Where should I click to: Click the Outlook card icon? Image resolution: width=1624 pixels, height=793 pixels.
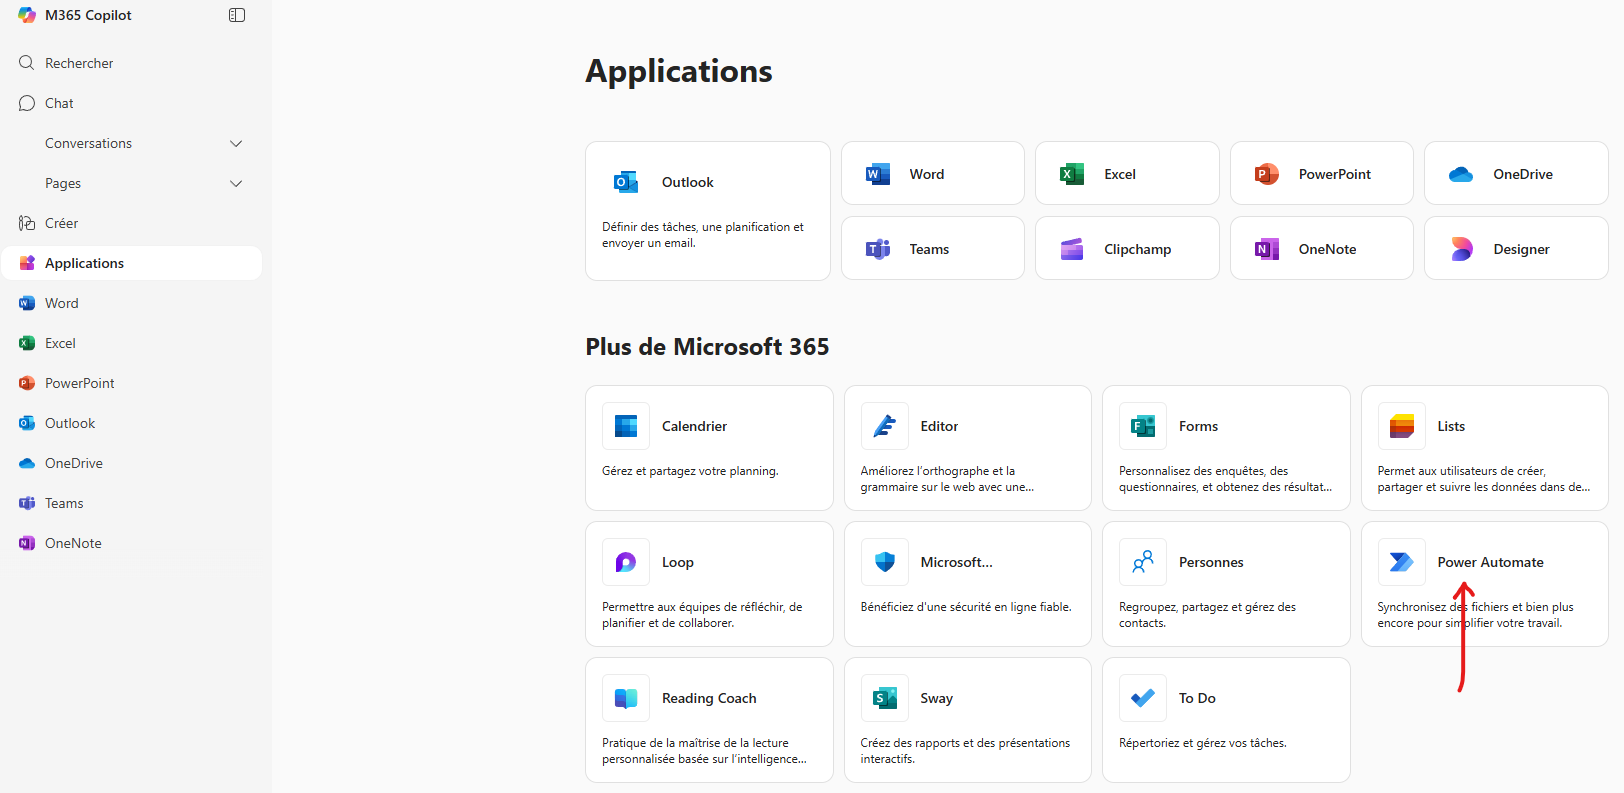point(626,182)
